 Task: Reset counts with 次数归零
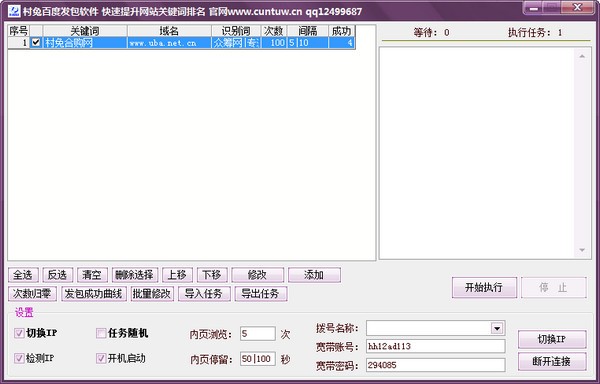pyautogui.click(x=33, y=294)
